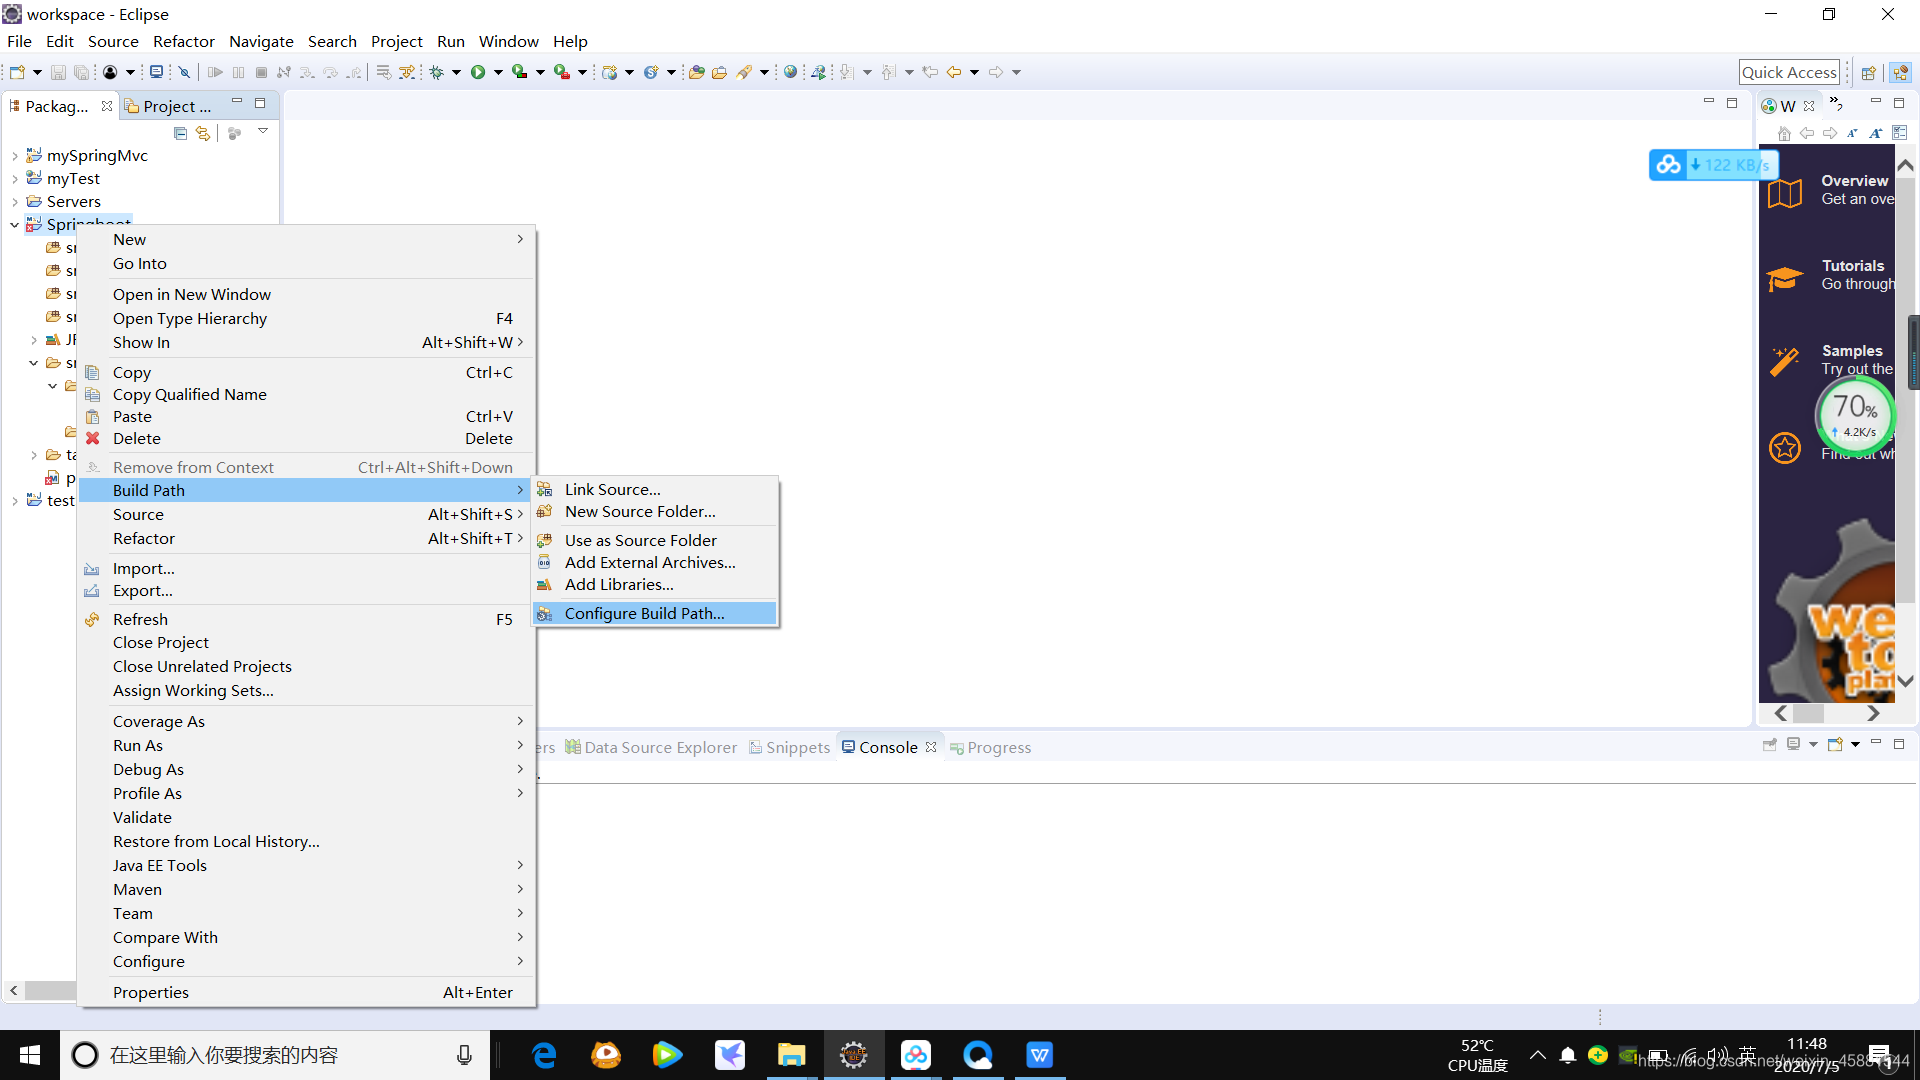
Task: Open Eclipse from the Windows taskbar
Action: (x=853, y=1055)
